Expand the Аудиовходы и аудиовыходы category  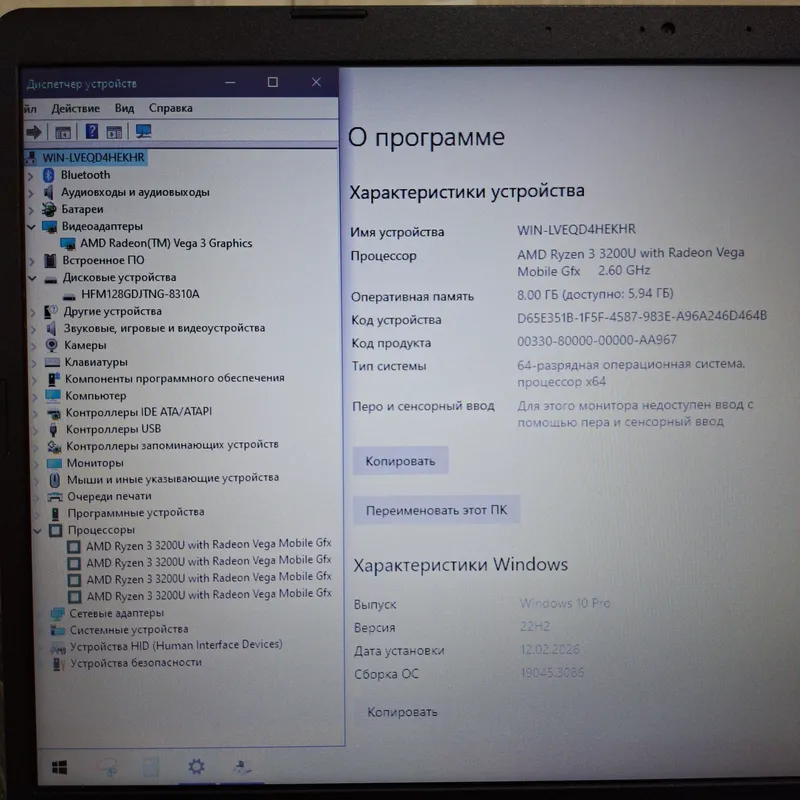pos(31,193)
